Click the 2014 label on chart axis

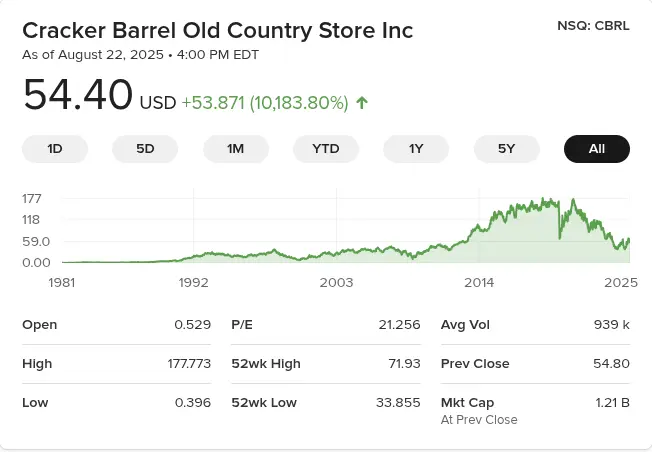pos(479,283)
